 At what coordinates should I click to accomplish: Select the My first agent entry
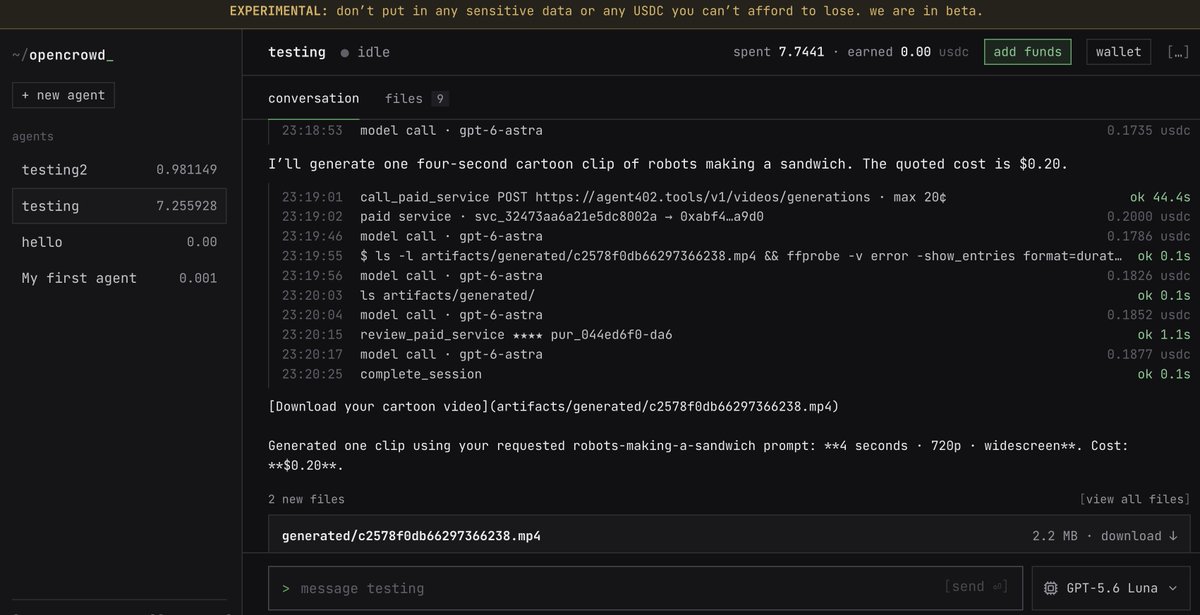pyautogui.click(x=120, y=278)
